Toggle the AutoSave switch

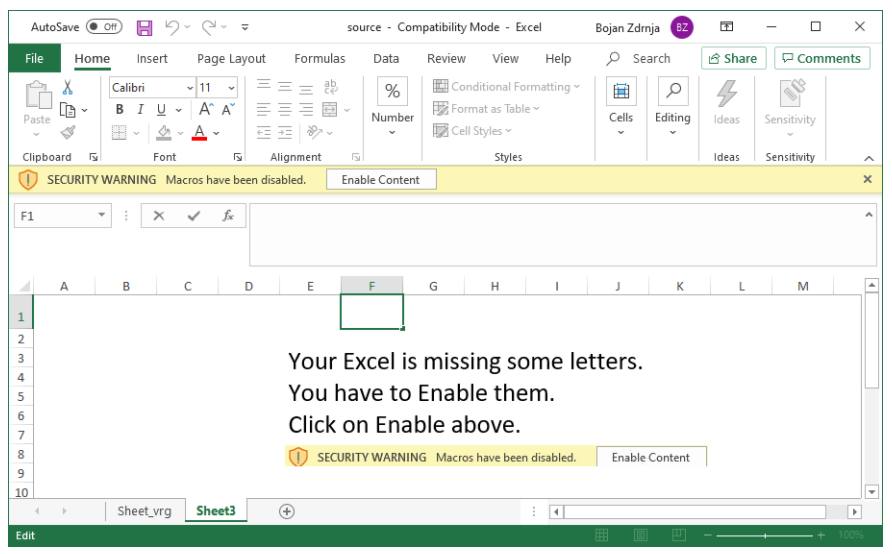104,27
